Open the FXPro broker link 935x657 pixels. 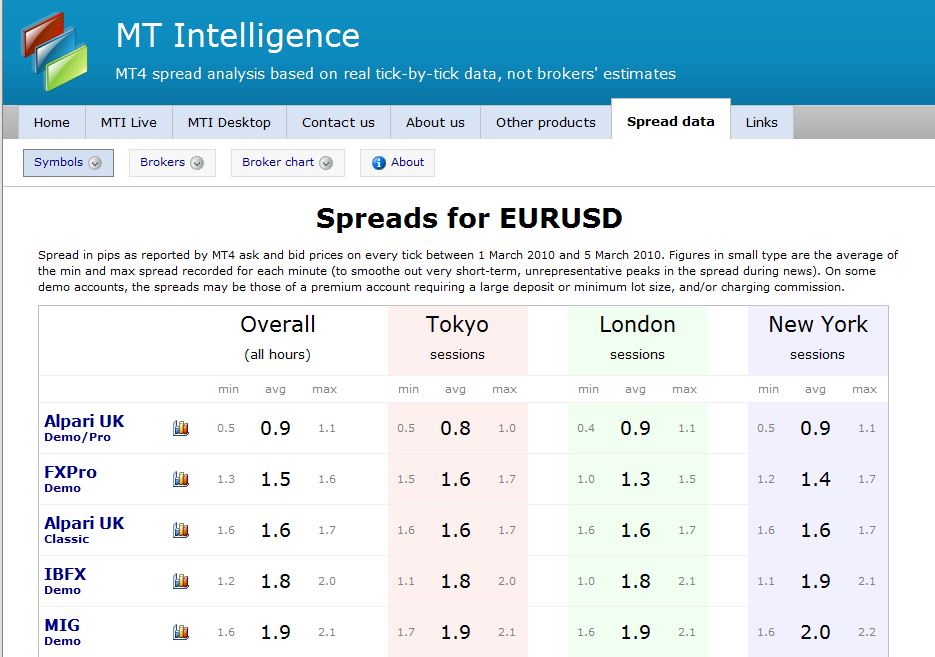[x=70, y=472]
